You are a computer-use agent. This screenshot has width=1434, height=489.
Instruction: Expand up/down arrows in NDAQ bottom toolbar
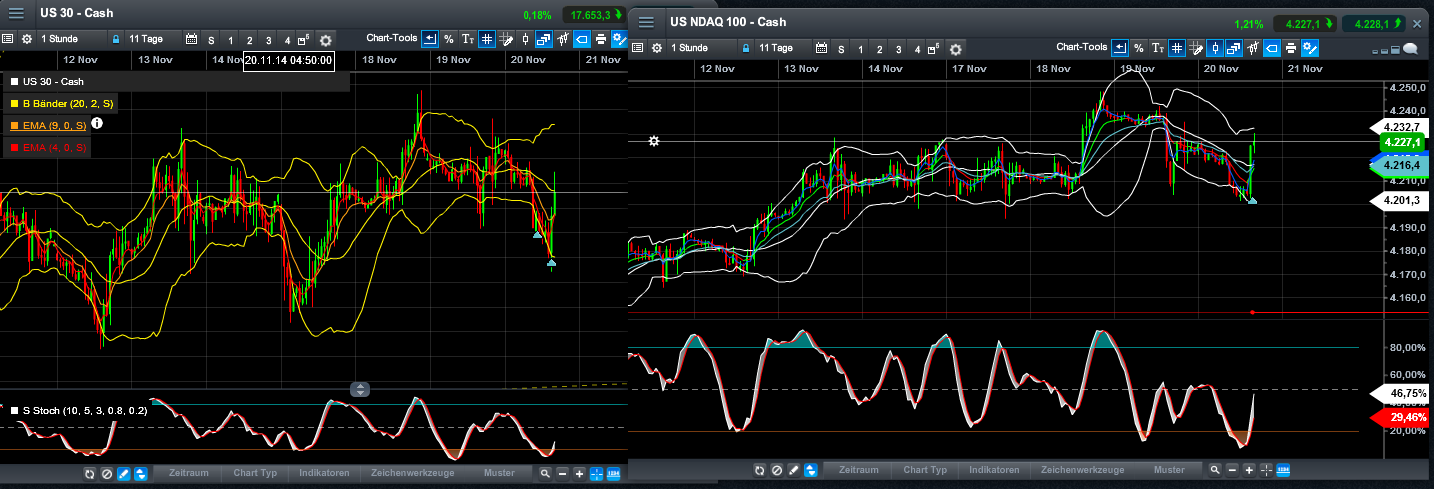tap(811, 470)
